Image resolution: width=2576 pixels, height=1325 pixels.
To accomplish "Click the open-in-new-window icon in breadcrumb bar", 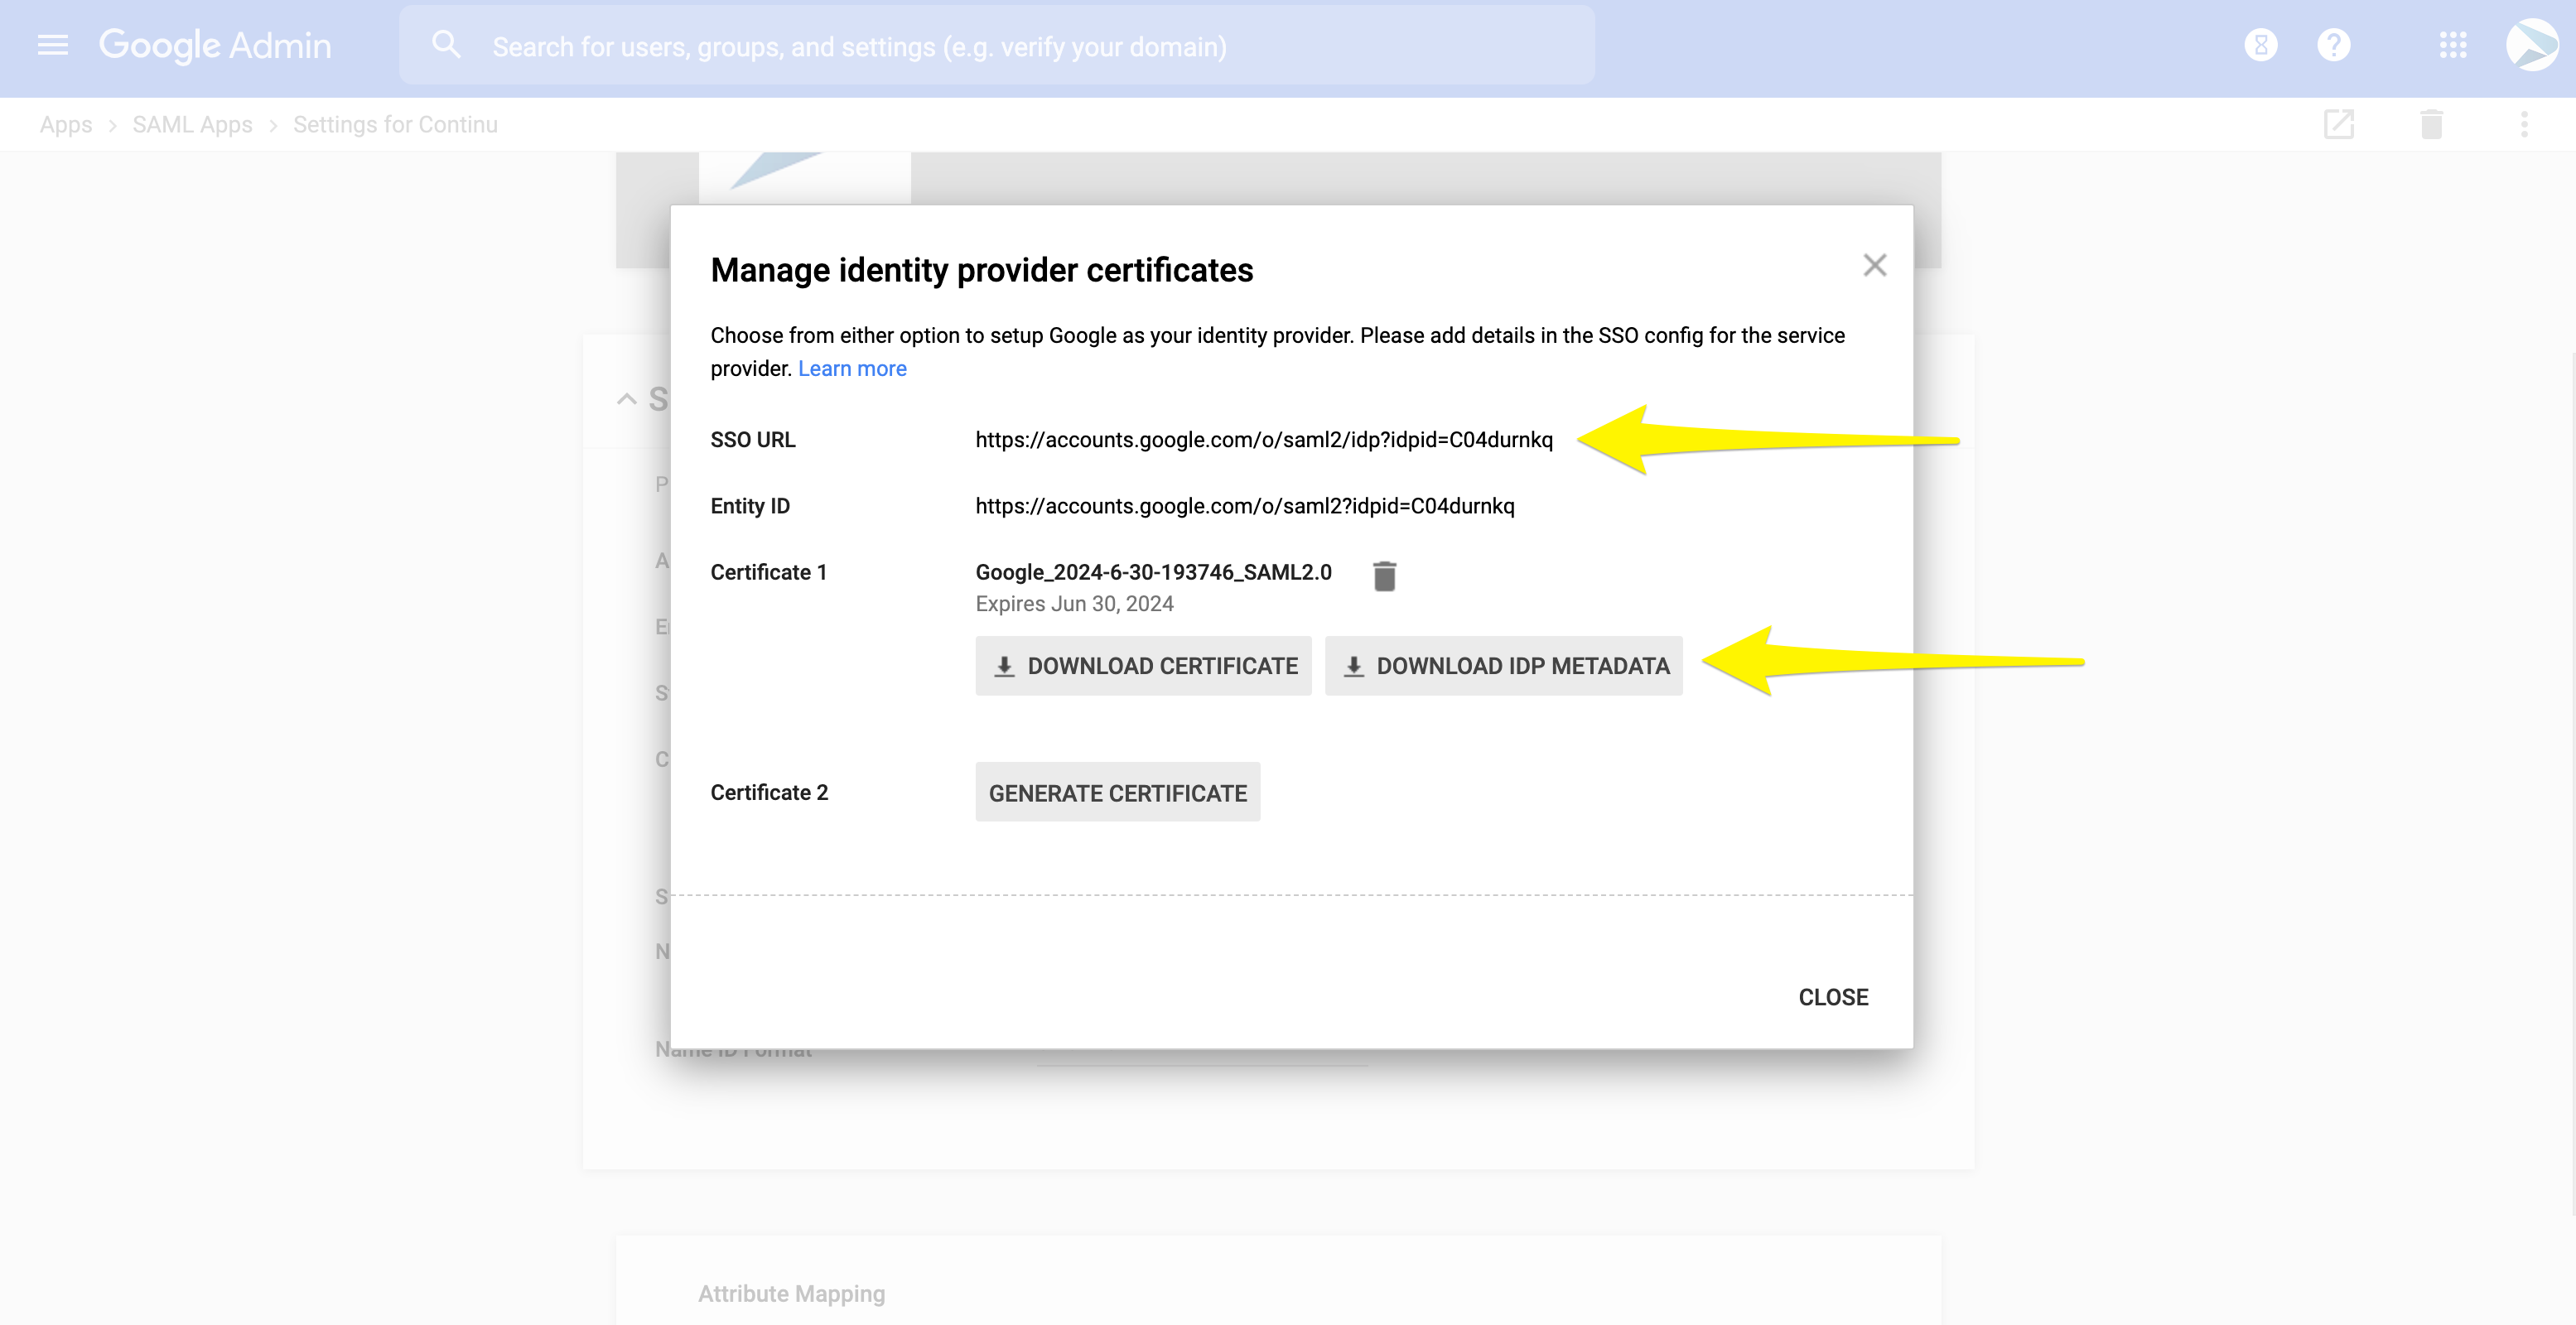I will coord(2338,125).
